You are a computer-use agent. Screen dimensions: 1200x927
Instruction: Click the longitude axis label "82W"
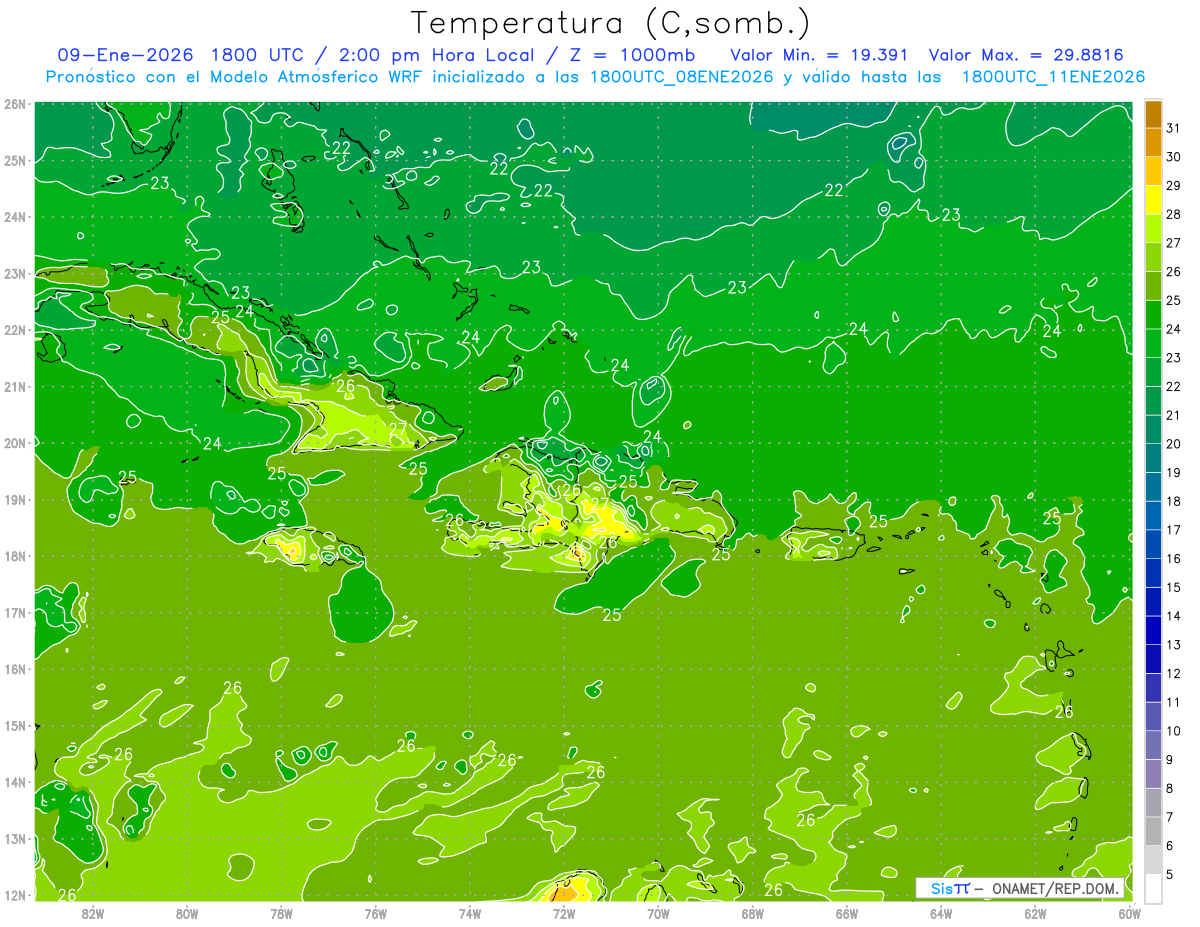click(92, 913)
